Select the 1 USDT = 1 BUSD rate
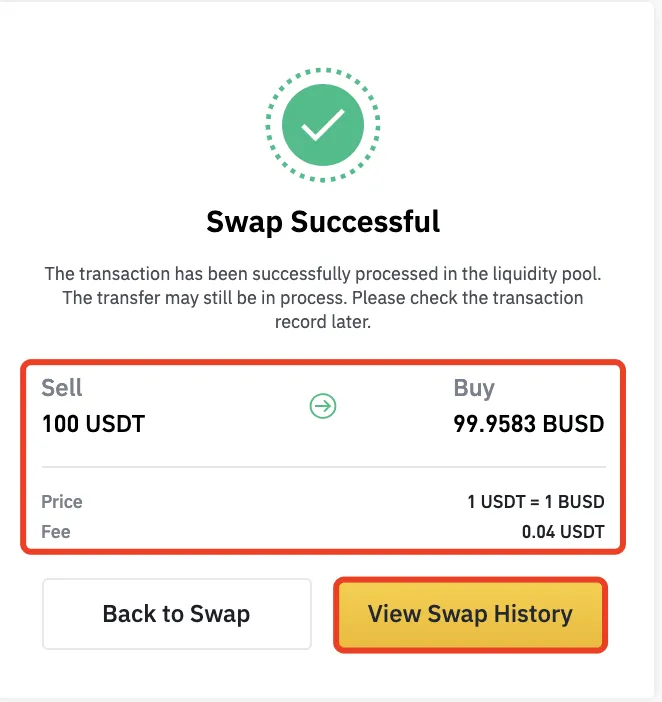The height and width of the screenshot is (702, 662). 536,502
